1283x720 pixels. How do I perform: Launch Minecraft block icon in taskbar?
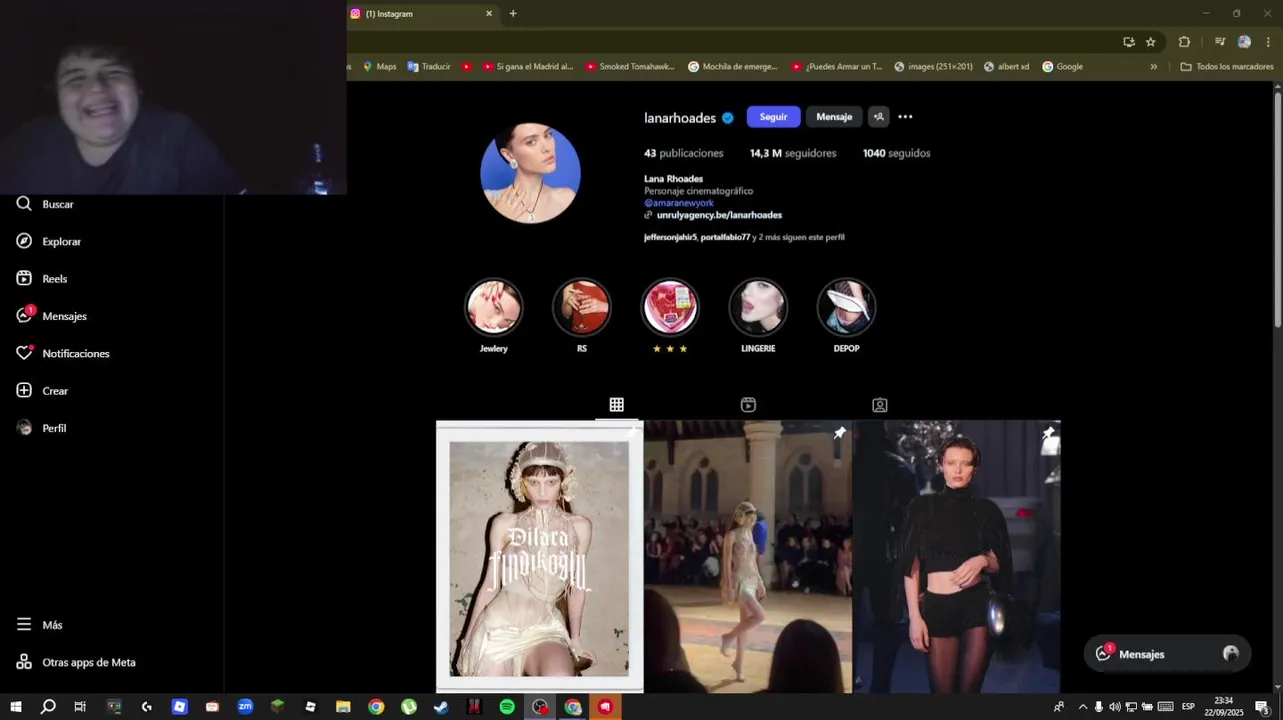point(278,707)
